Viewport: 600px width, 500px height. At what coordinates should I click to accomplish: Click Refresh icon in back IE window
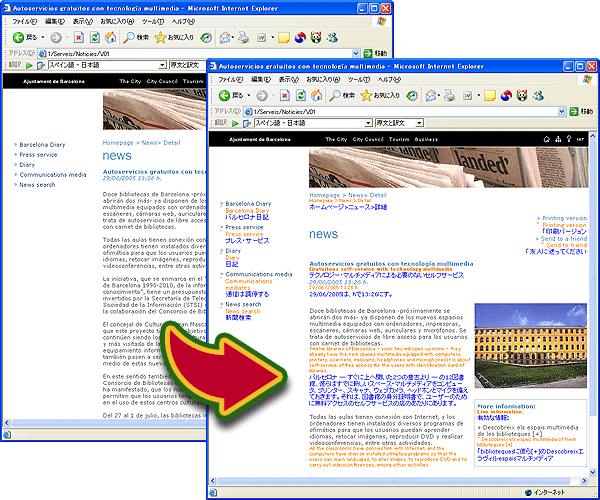95,37
